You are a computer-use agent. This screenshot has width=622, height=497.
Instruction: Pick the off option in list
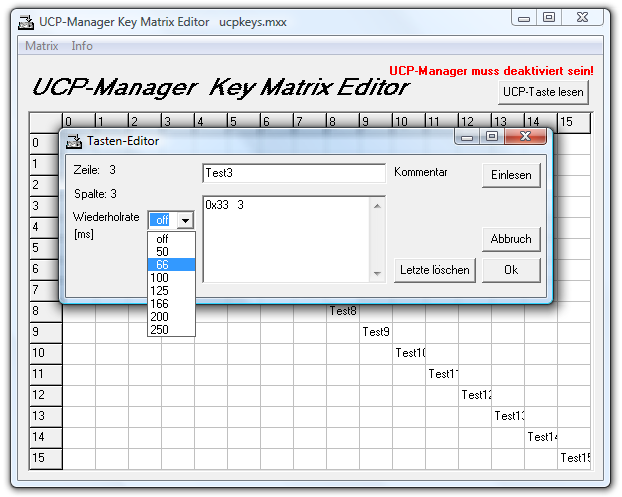click(x=162, y=239)
